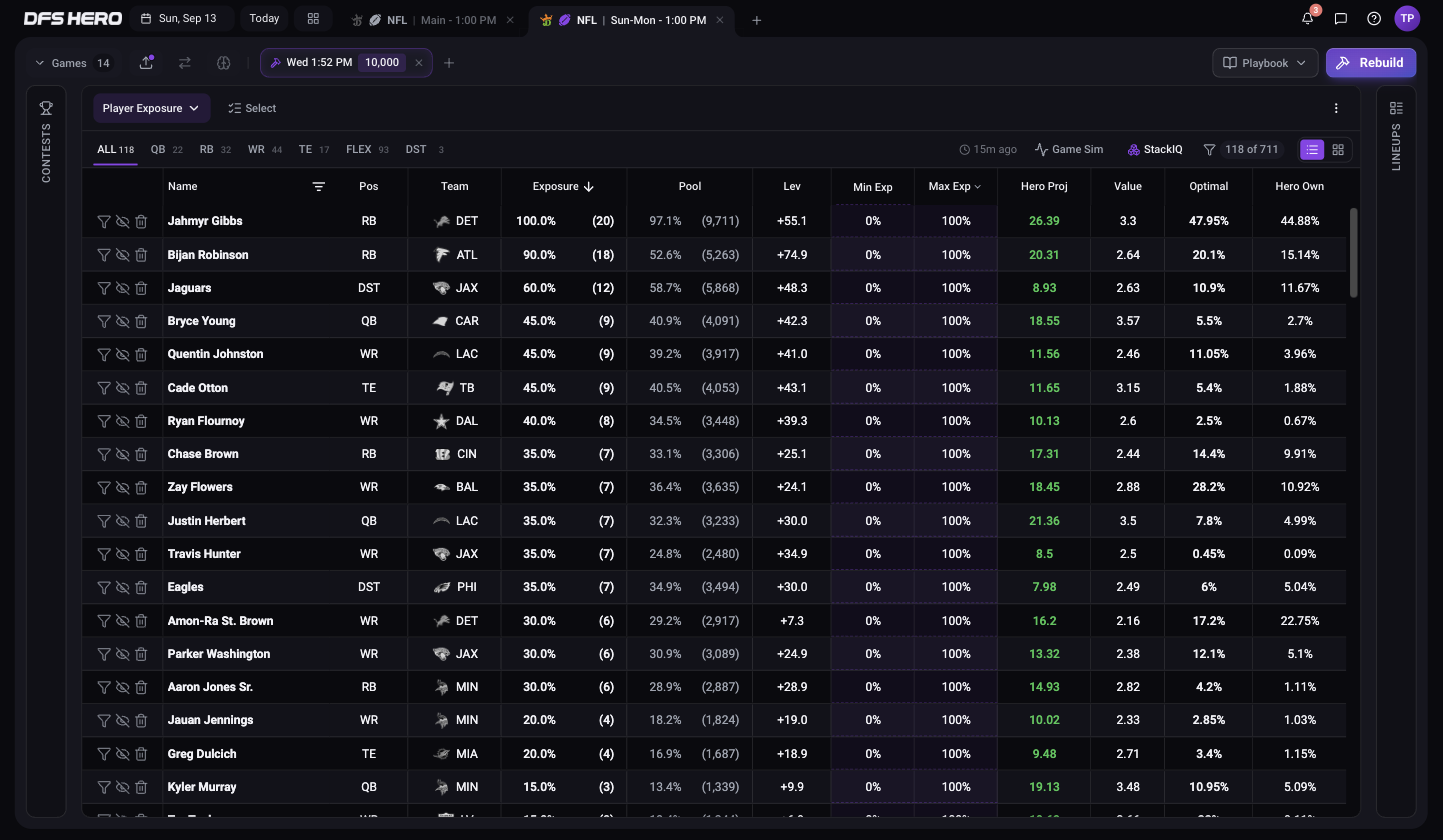Click the Today button
Image resolution: width=1443 pixels, height=840 pixels.
coord(264,19)
